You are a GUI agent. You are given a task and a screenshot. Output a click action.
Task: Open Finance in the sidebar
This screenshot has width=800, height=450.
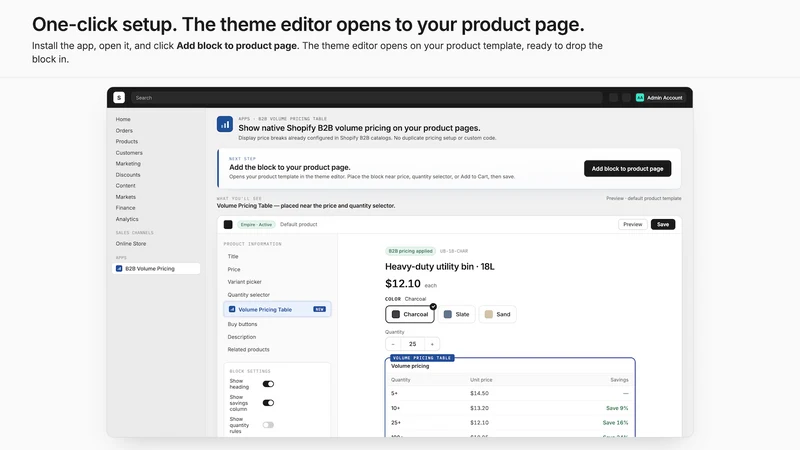(126, 208)
